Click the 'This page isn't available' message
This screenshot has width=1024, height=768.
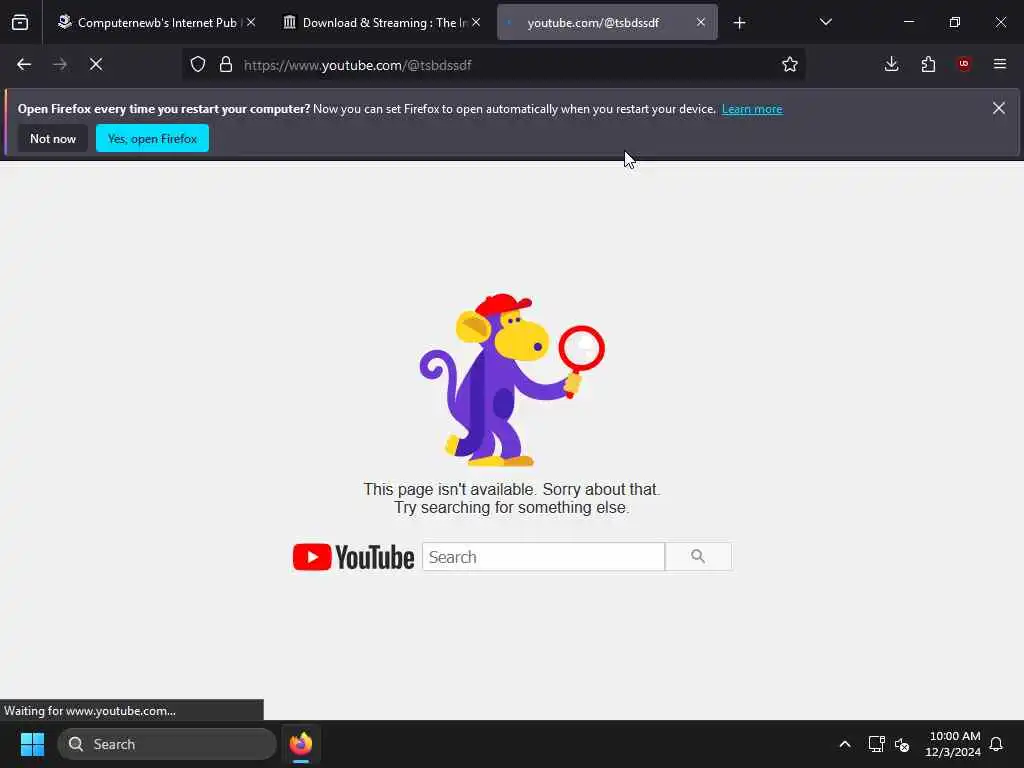coord(511,489)
